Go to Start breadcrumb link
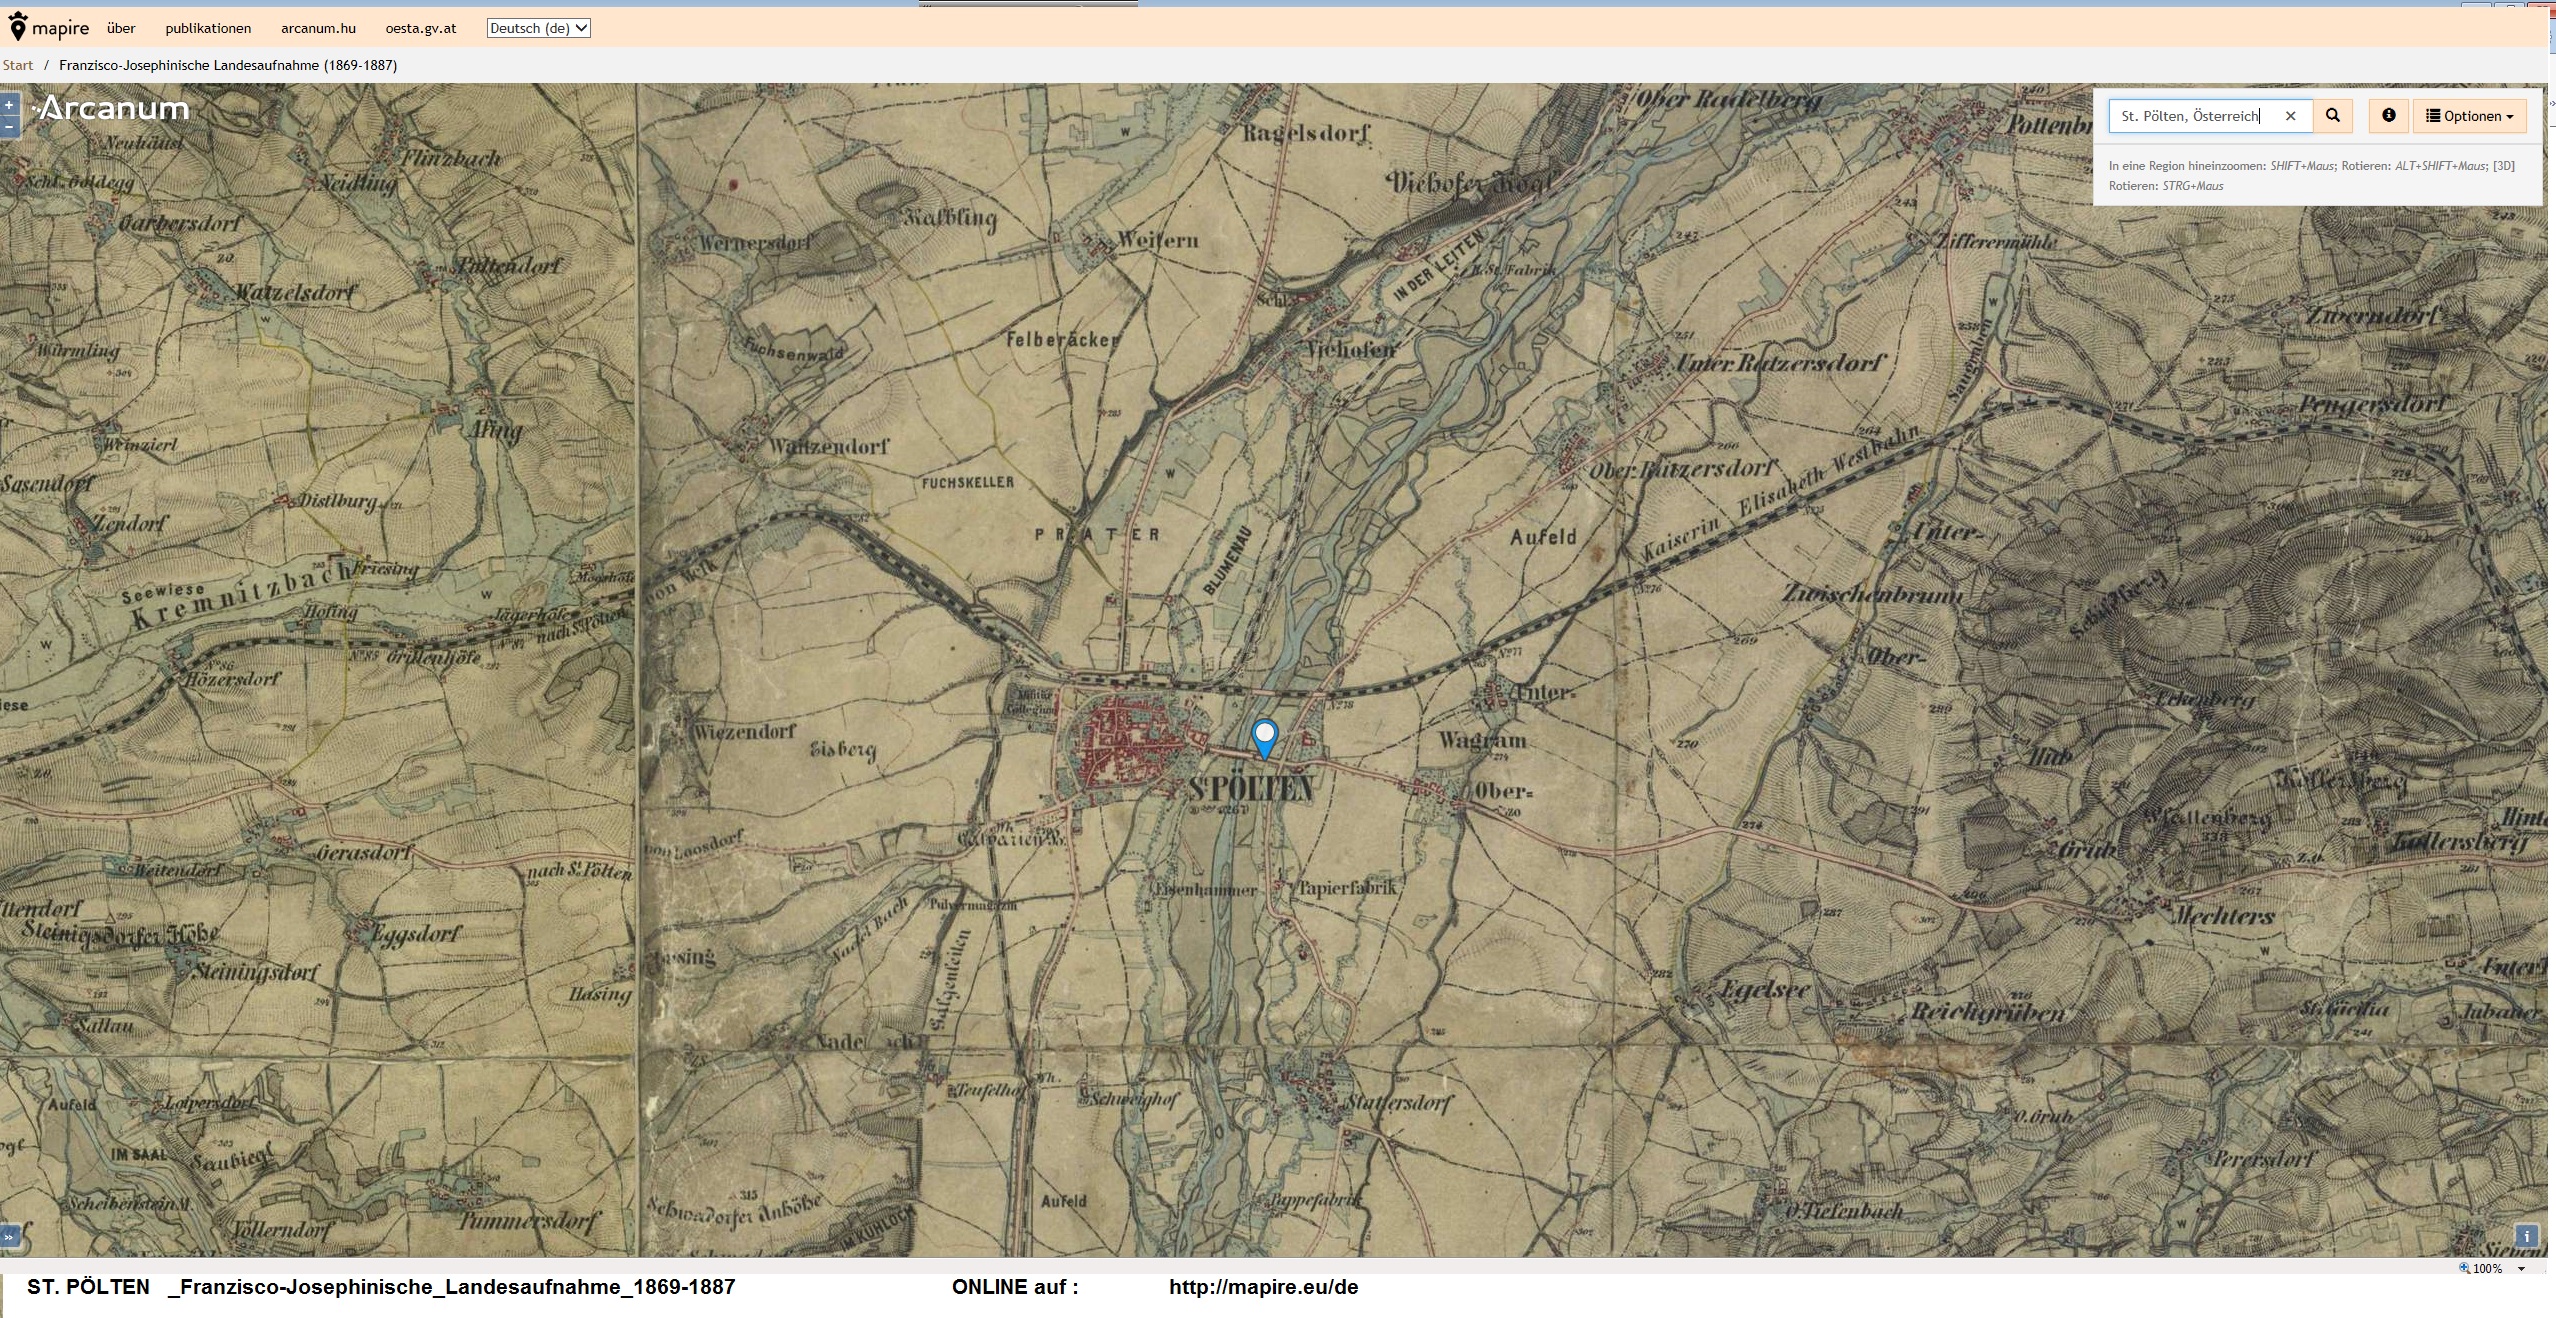 click(x=18, y=65)
